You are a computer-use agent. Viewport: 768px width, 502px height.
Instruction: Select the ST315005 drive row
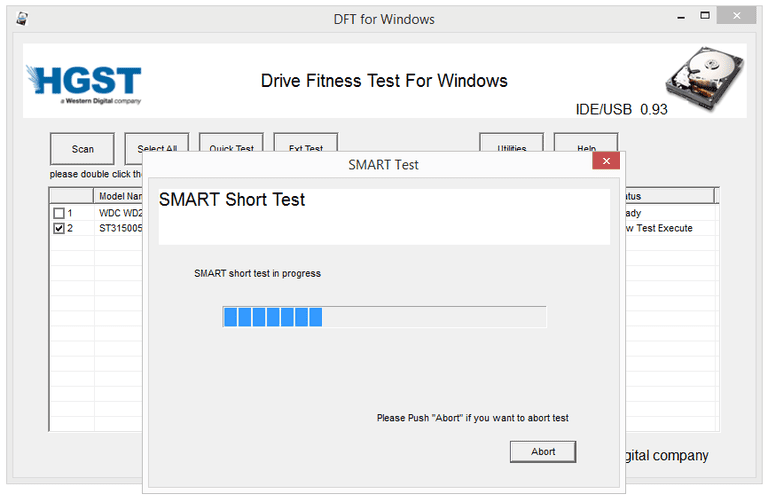(120, 228)
